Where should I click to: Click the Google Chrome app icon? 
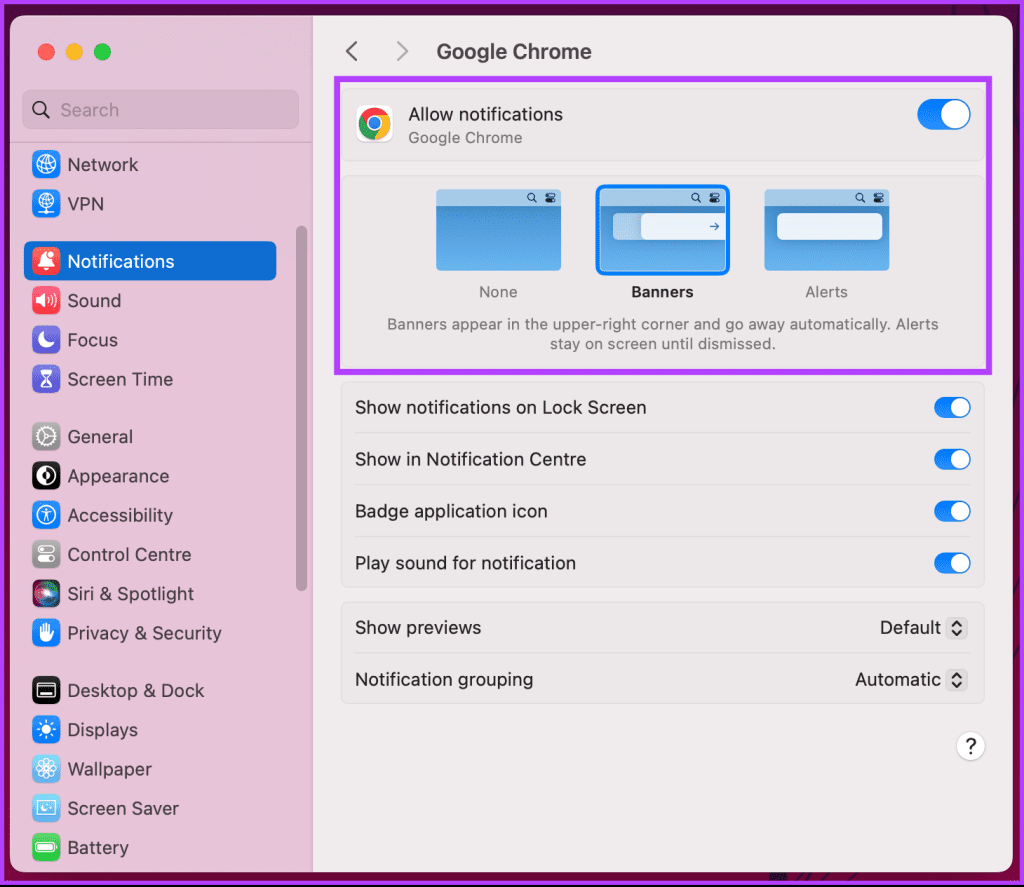374,123
